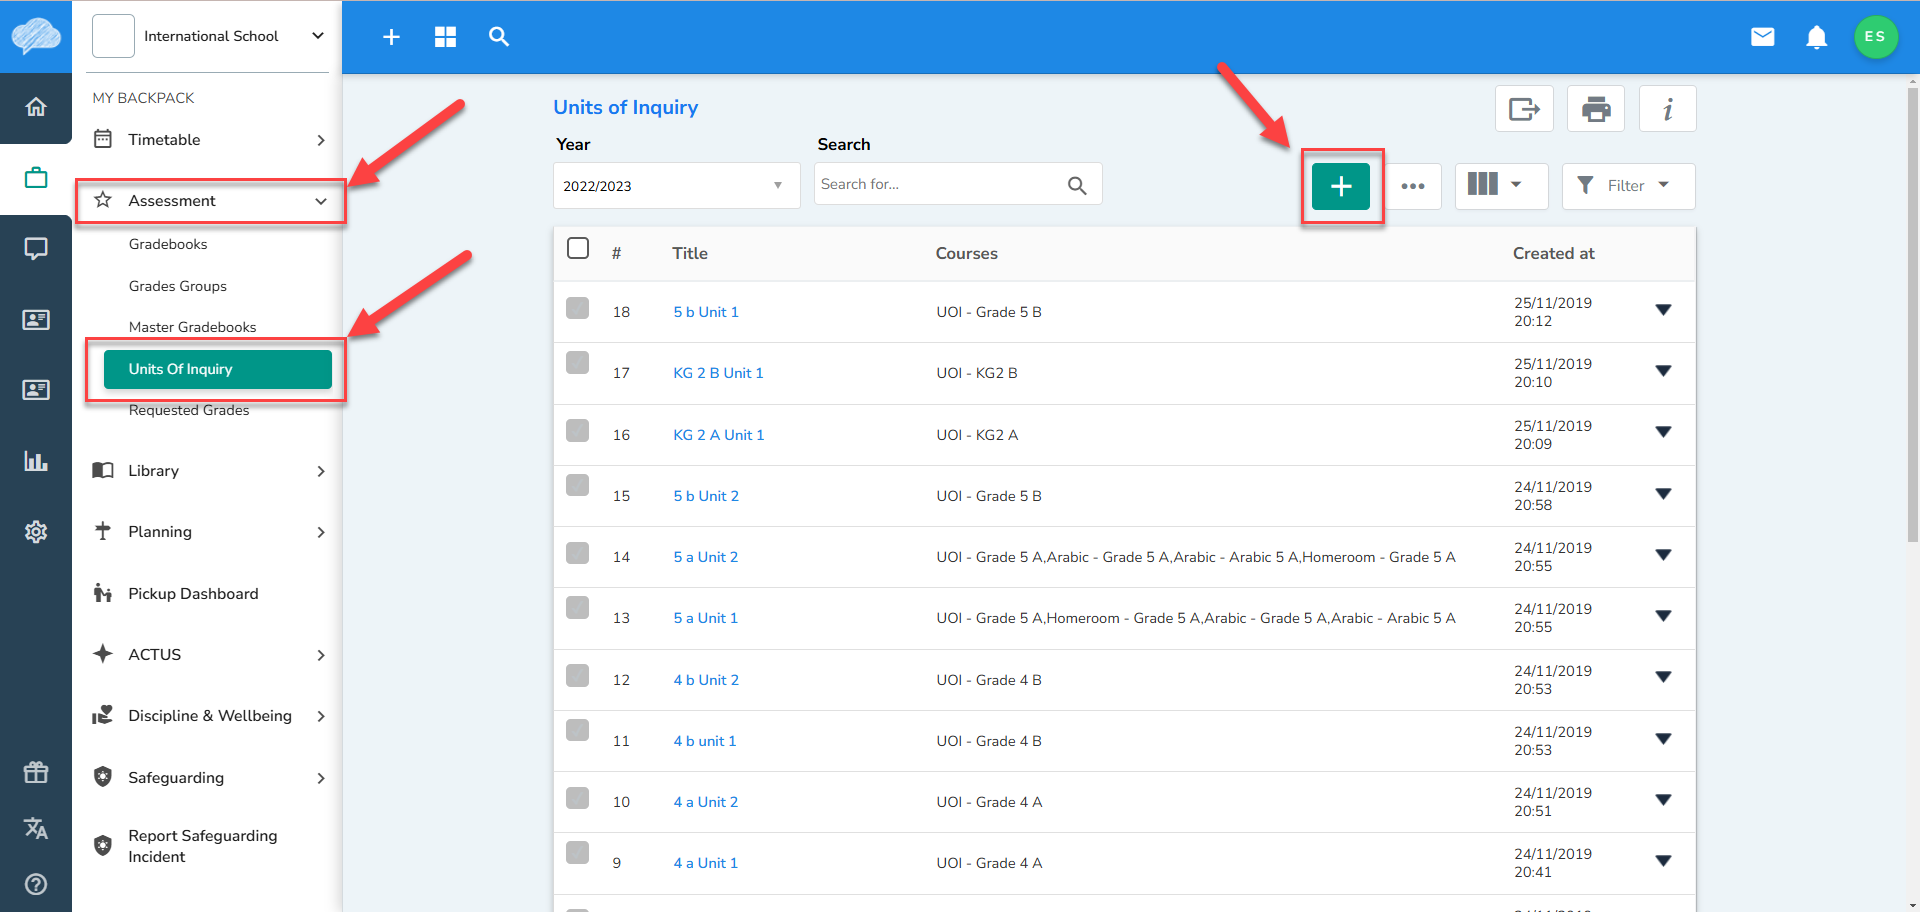Click the top bar search icon
The width and height of the screenshot is (1920, 912).
point(499,37)
